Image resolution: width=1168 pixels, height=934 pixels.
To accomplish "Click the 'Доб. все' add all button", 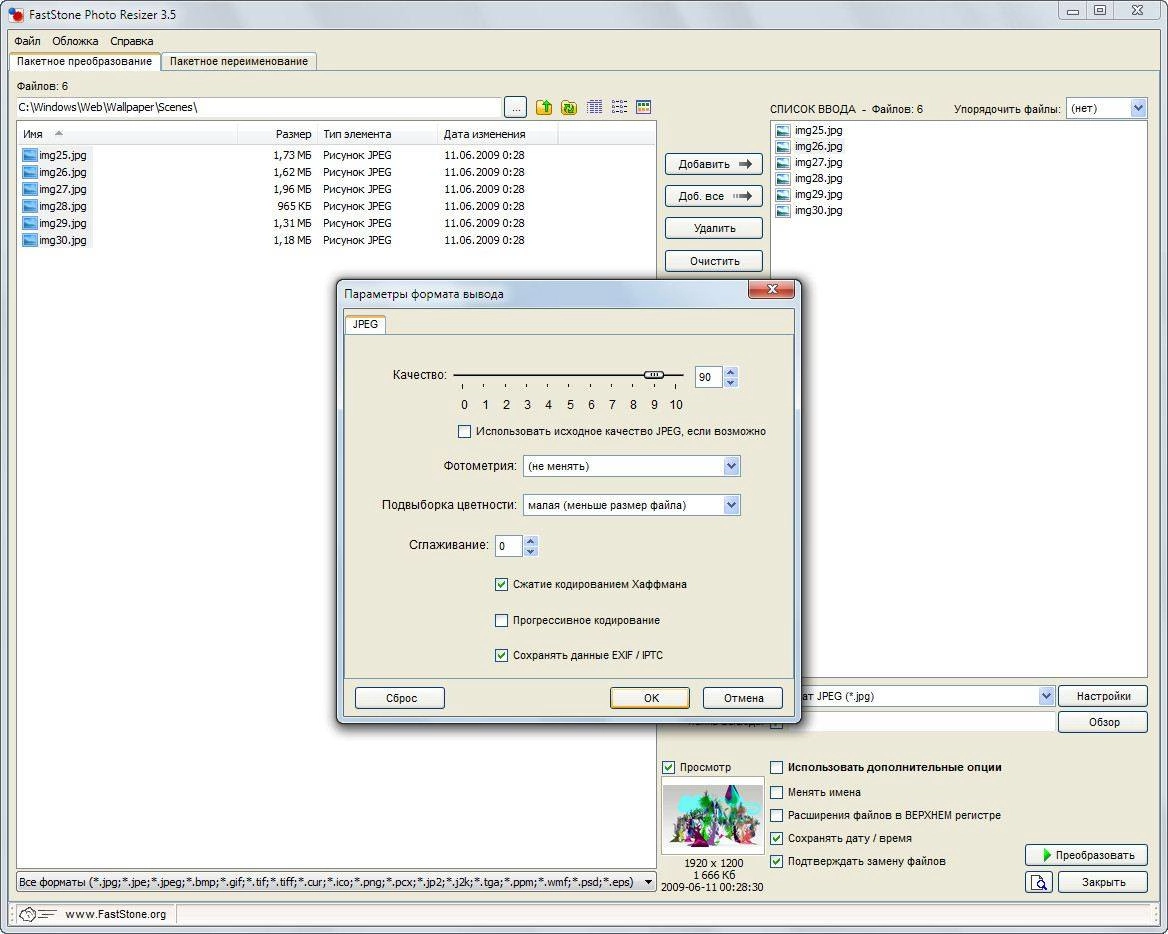I will pos(714,196).
